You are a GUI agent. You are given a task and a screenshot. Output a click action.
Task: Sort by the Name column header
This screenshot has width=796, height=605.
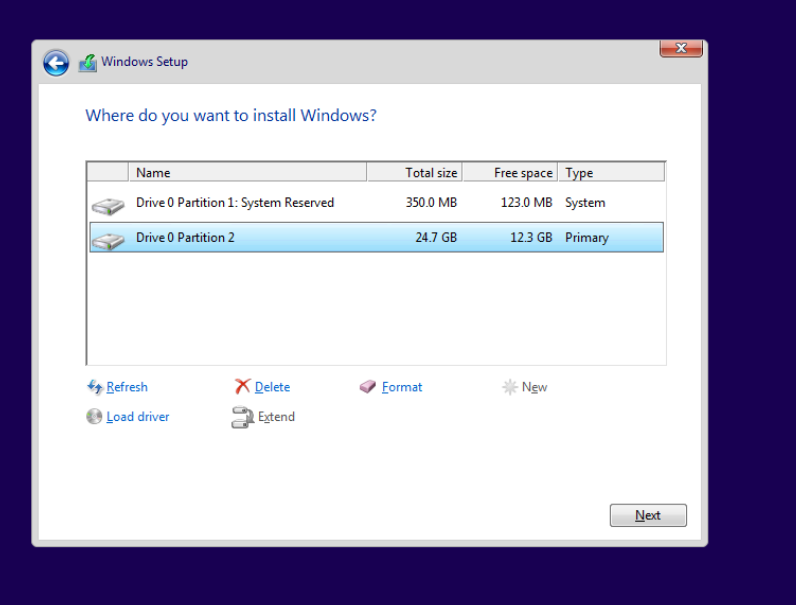[247, 173]
